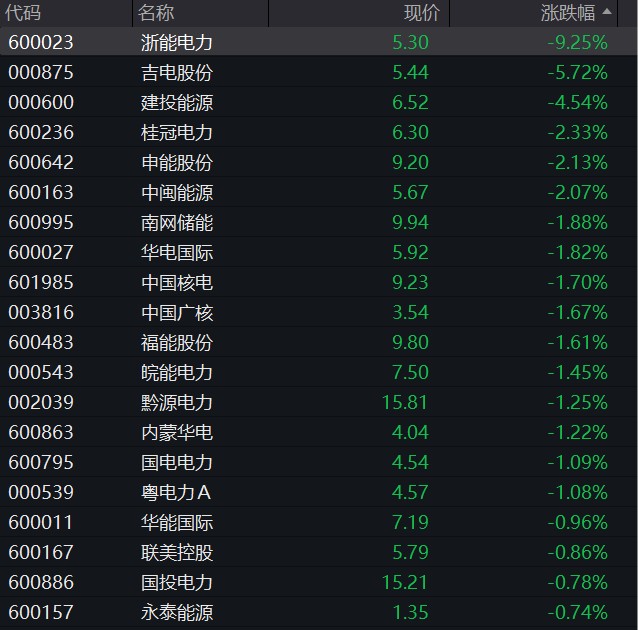Sort by the 现价 column header
The image size is (638, 630).
click(422, 13)
